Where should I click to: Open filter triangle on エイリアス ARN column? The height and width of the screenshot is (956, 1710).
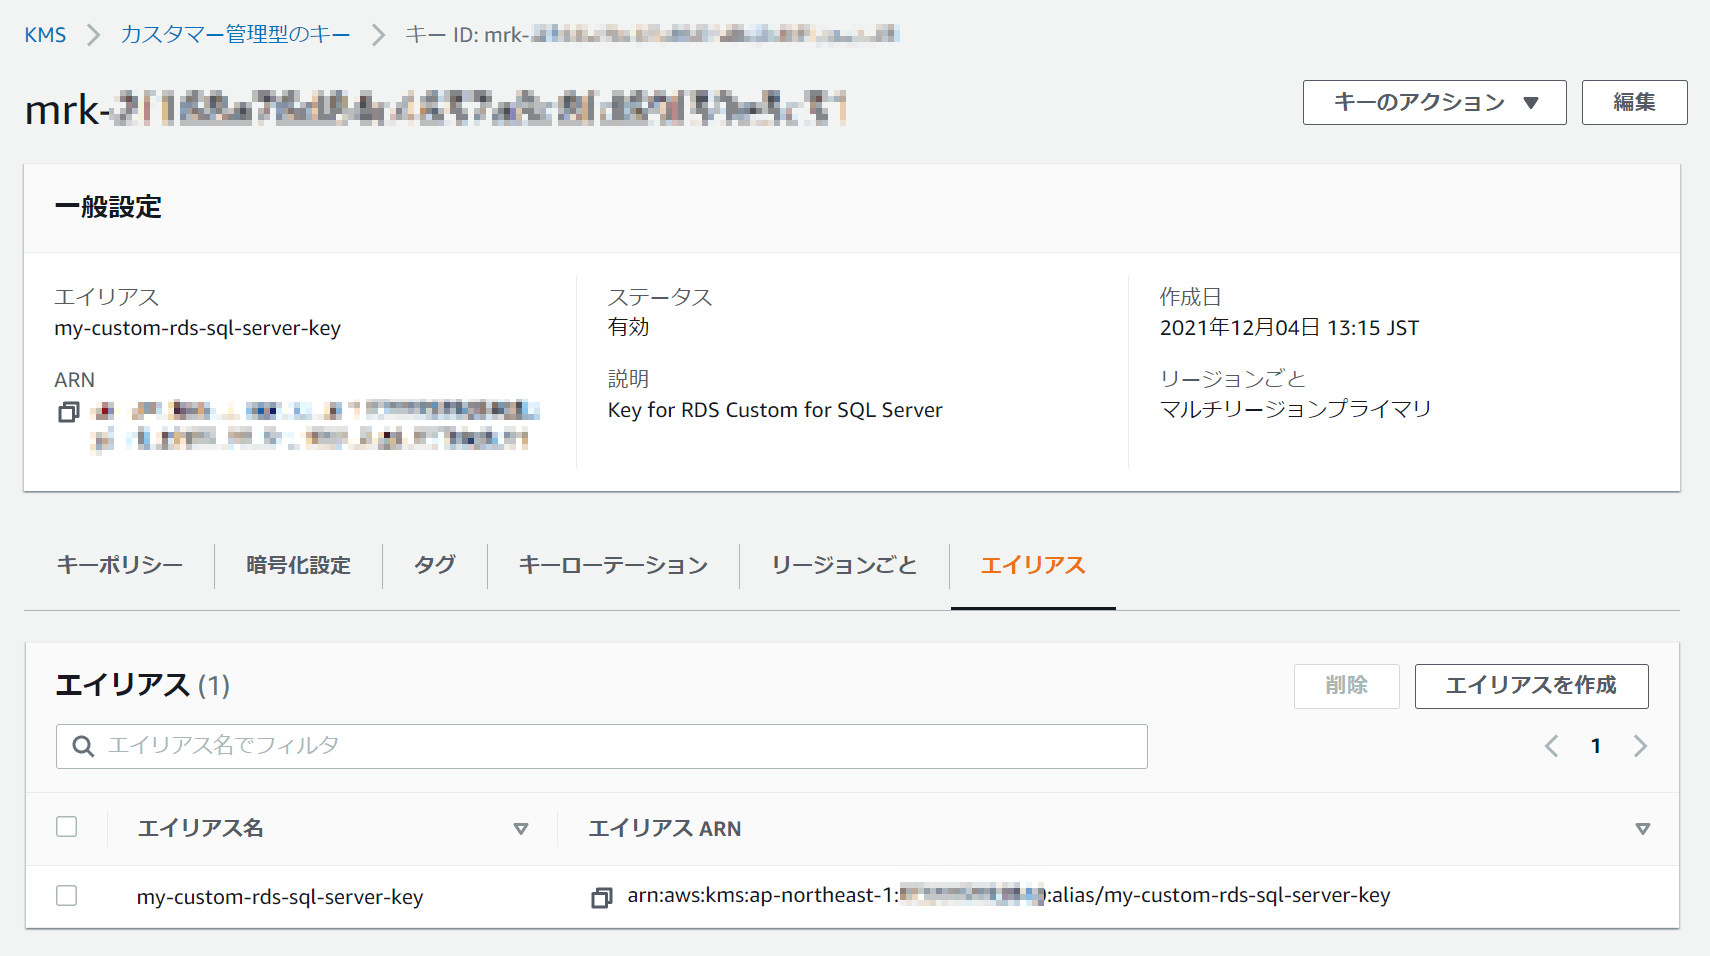click(1643, 828)
